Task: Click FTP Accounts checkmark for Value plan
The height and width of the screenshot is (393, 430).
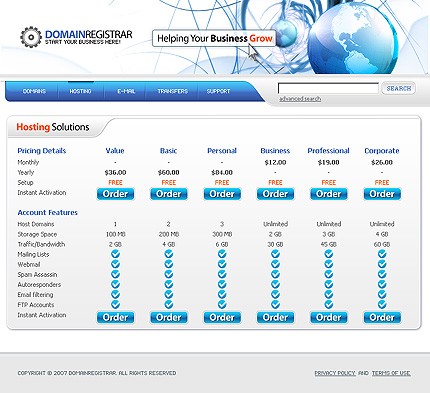Action: tap(115, 304)
